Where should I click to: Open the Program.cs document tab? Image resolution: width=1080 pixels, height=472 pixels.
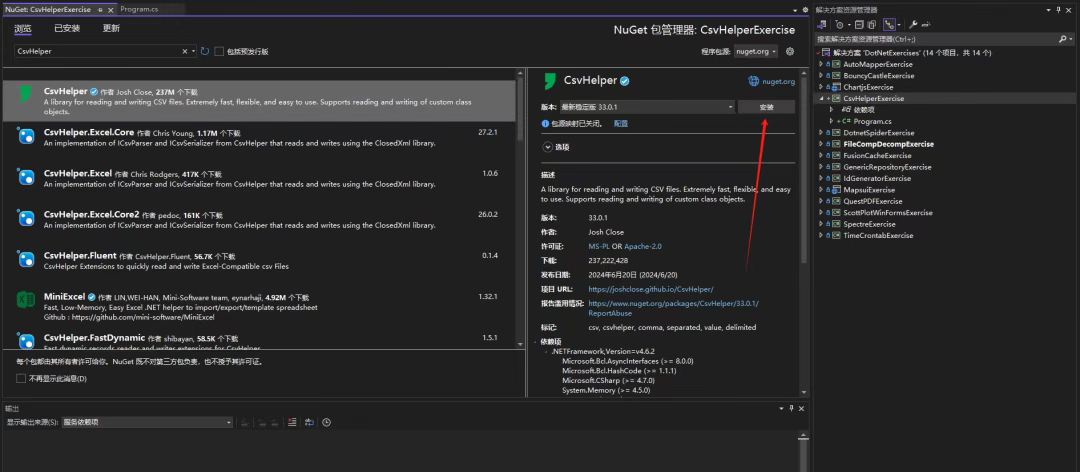point(139,10)
